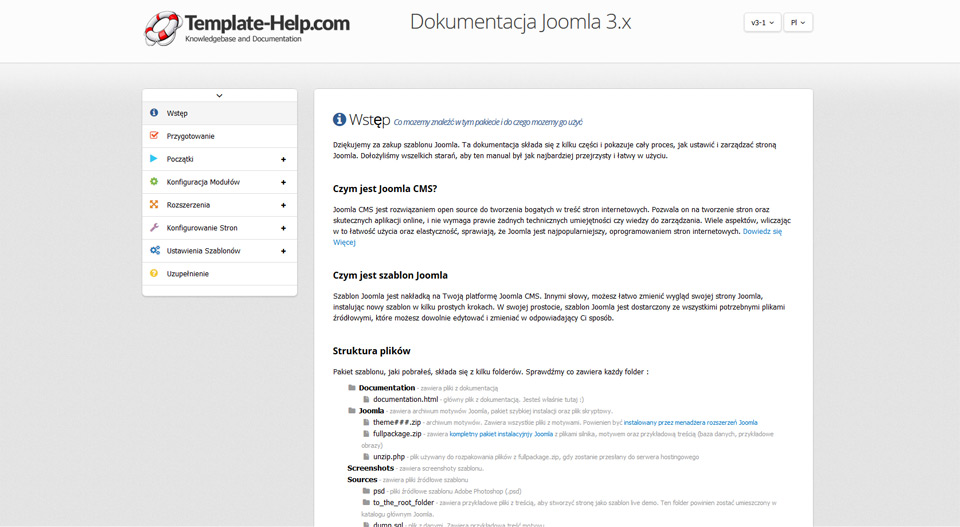
Task: Open the Pl language dropdown
Action: (x=798, y=23)
